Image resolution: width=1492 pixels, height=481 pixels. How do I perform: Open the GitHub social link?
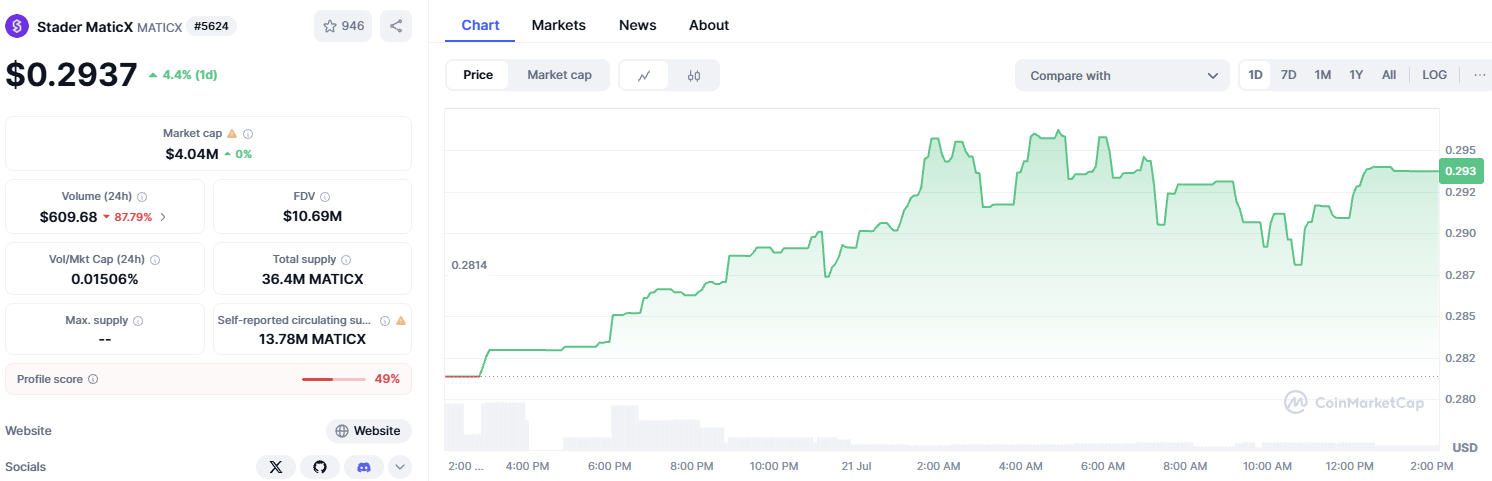tap(320, 467)
